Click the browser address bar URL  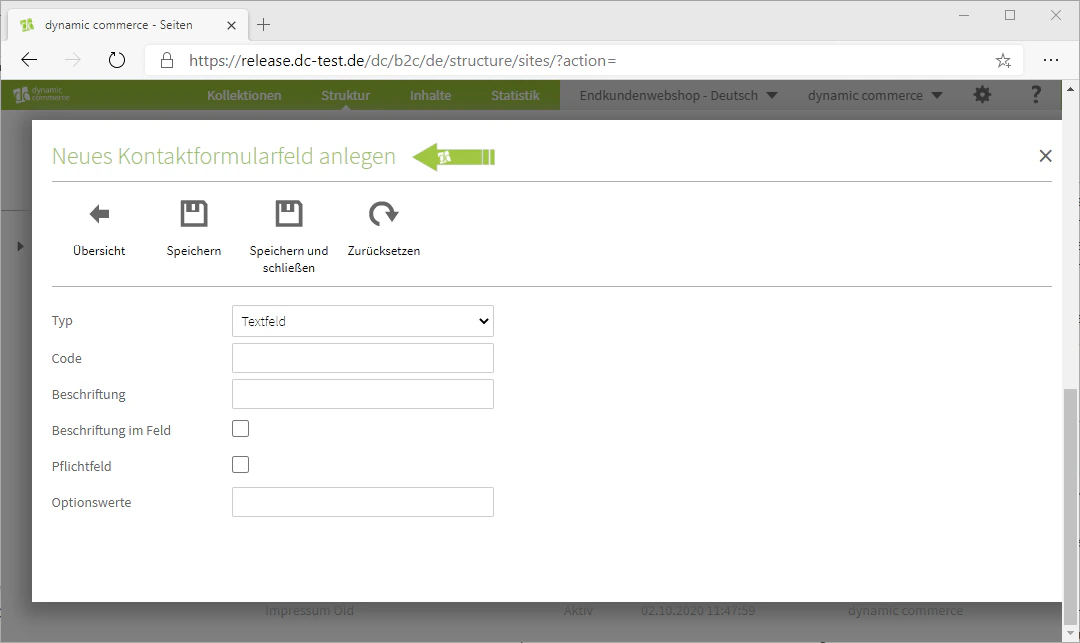[x=402, y=61]
